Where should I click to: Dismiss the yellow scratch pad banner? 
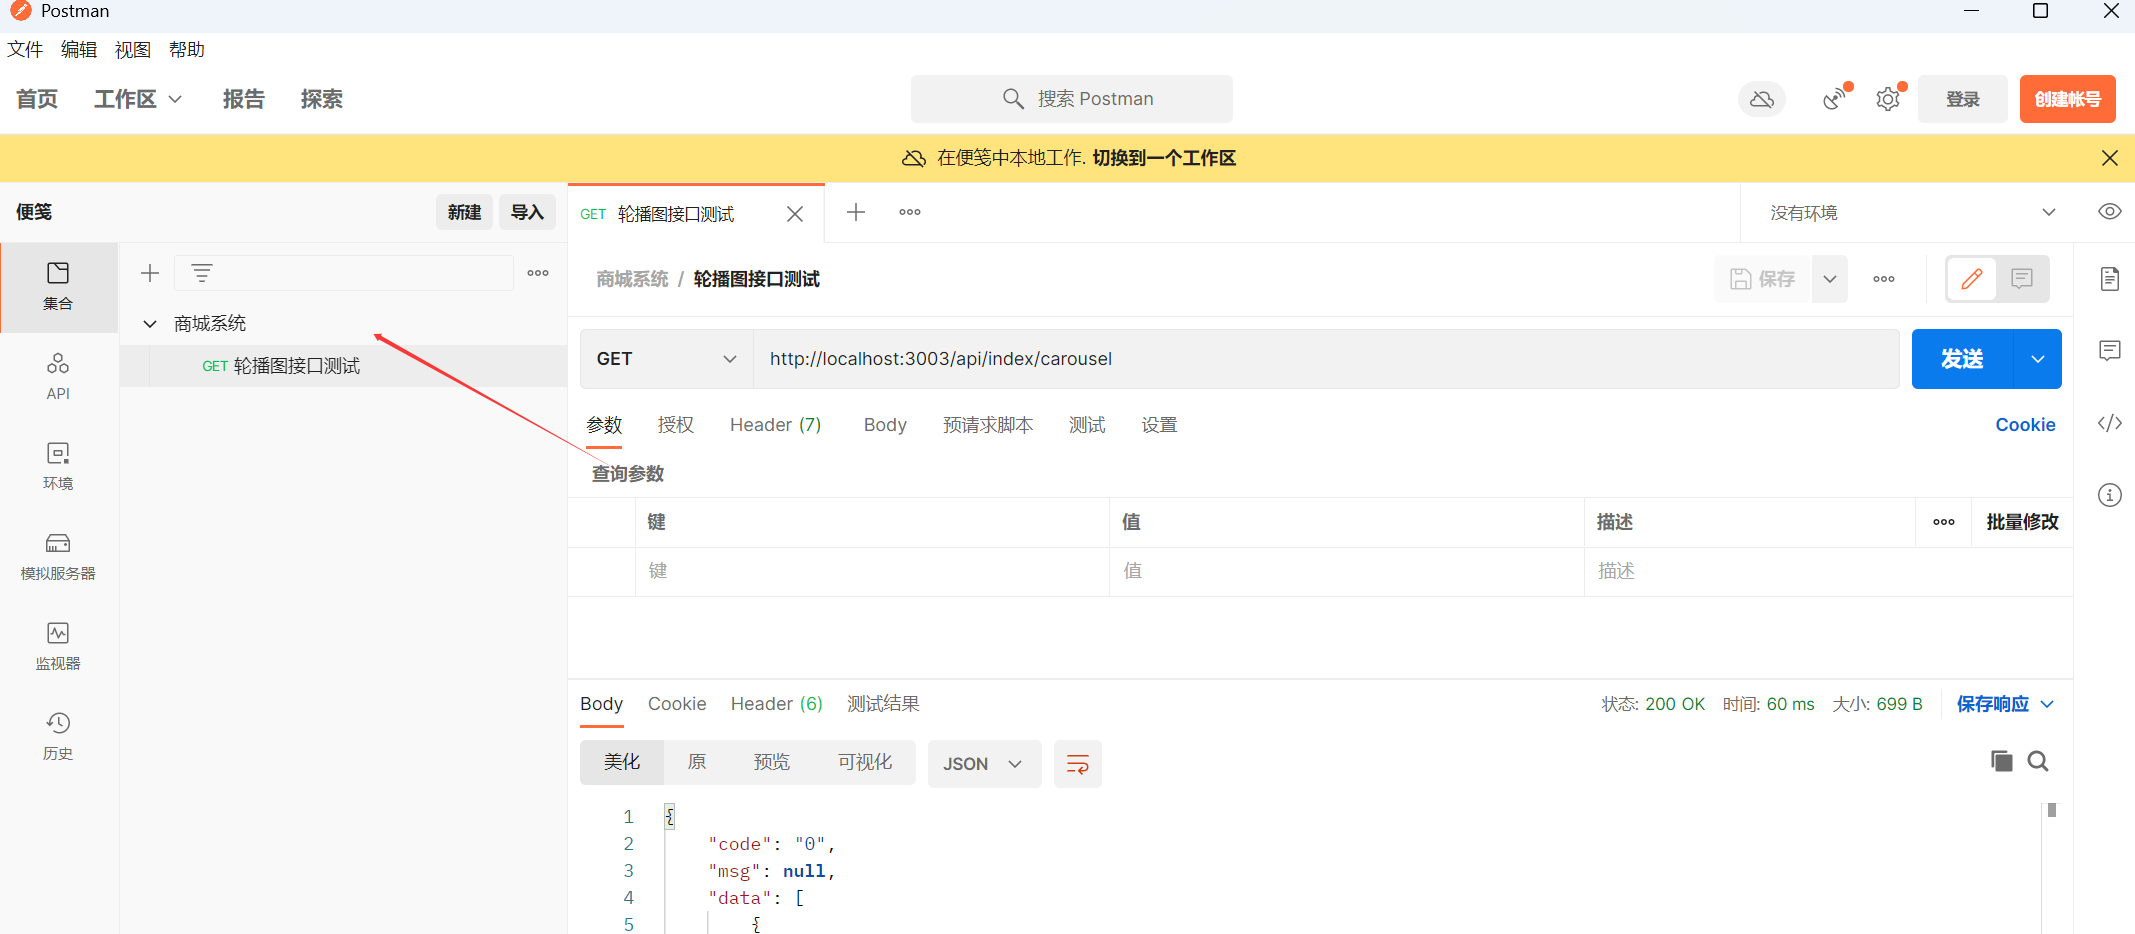pos(2110,158)
